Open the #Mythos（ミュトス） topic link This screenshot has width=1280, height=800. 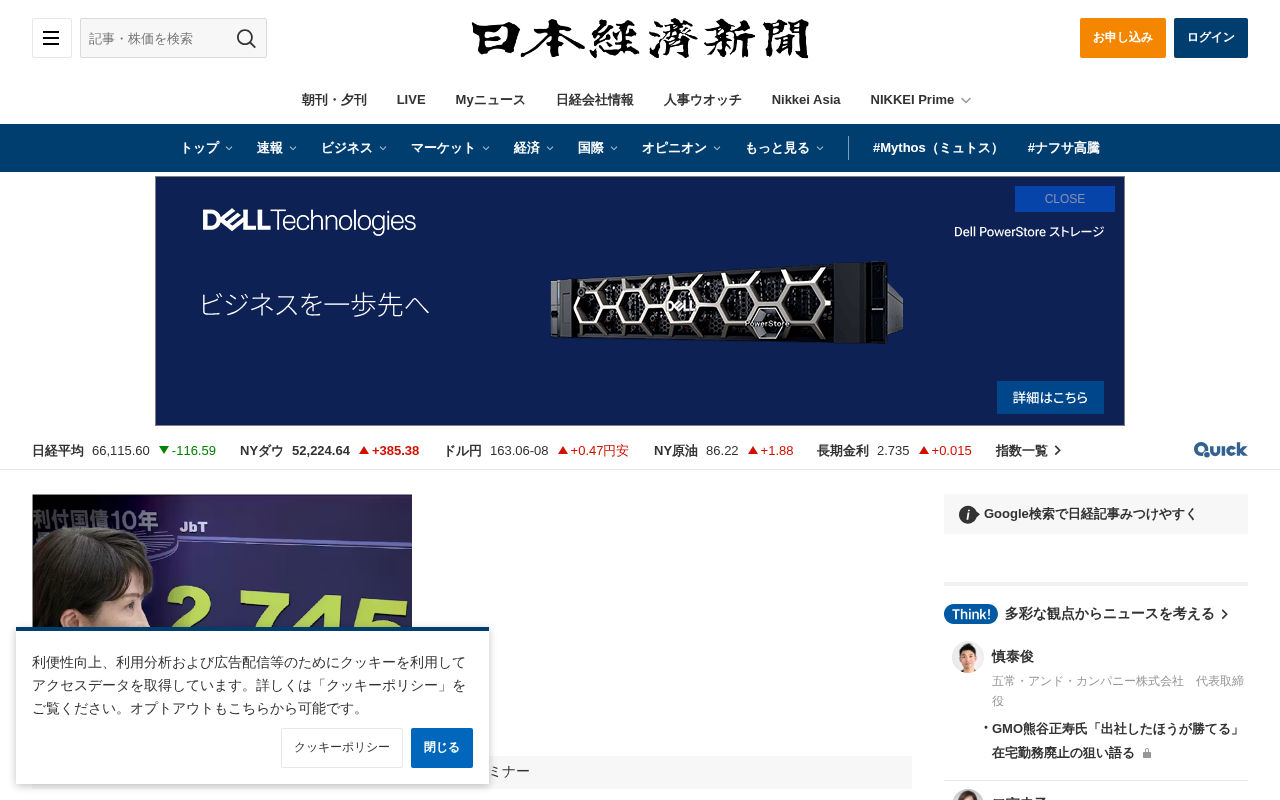pos(938,148)
